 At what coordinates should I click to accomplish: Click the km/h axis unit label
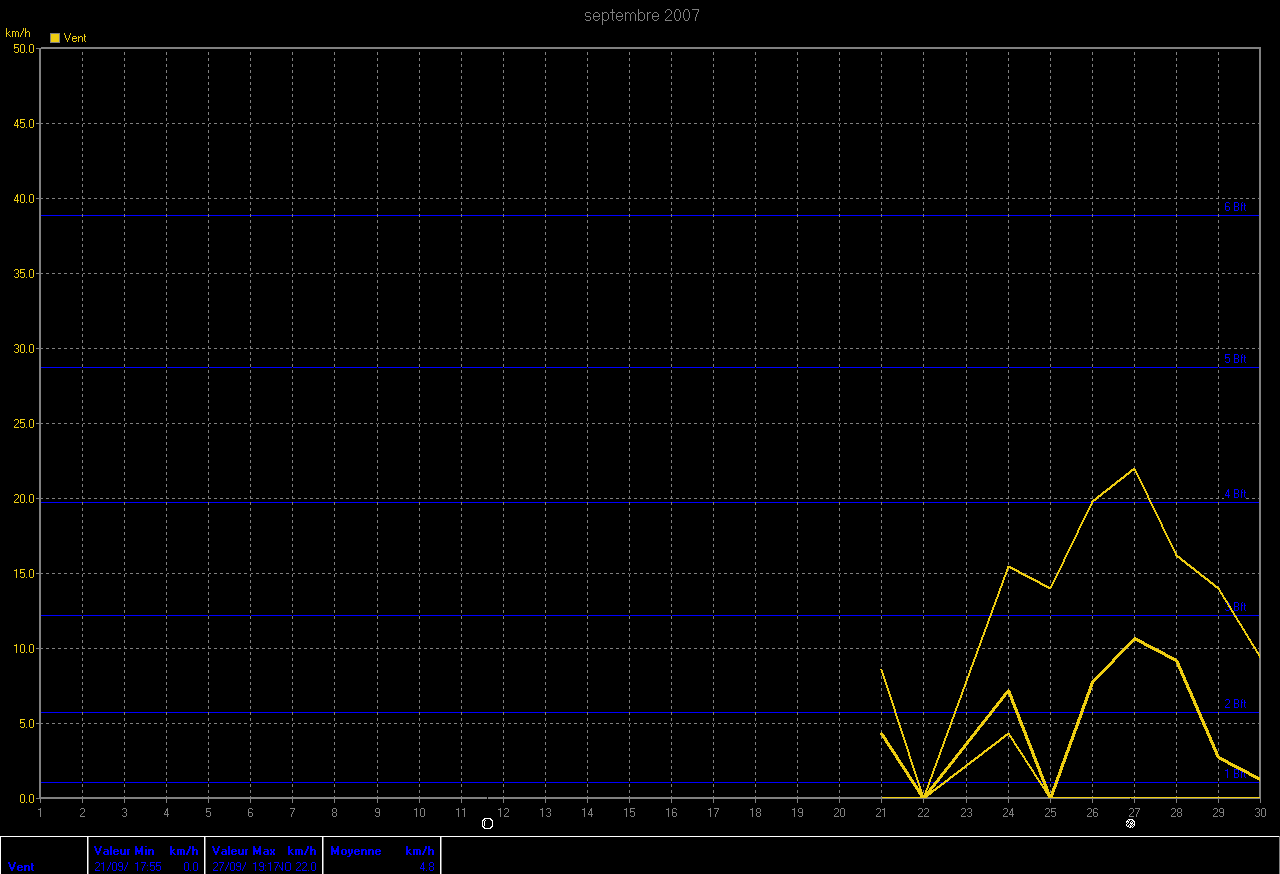18,33
